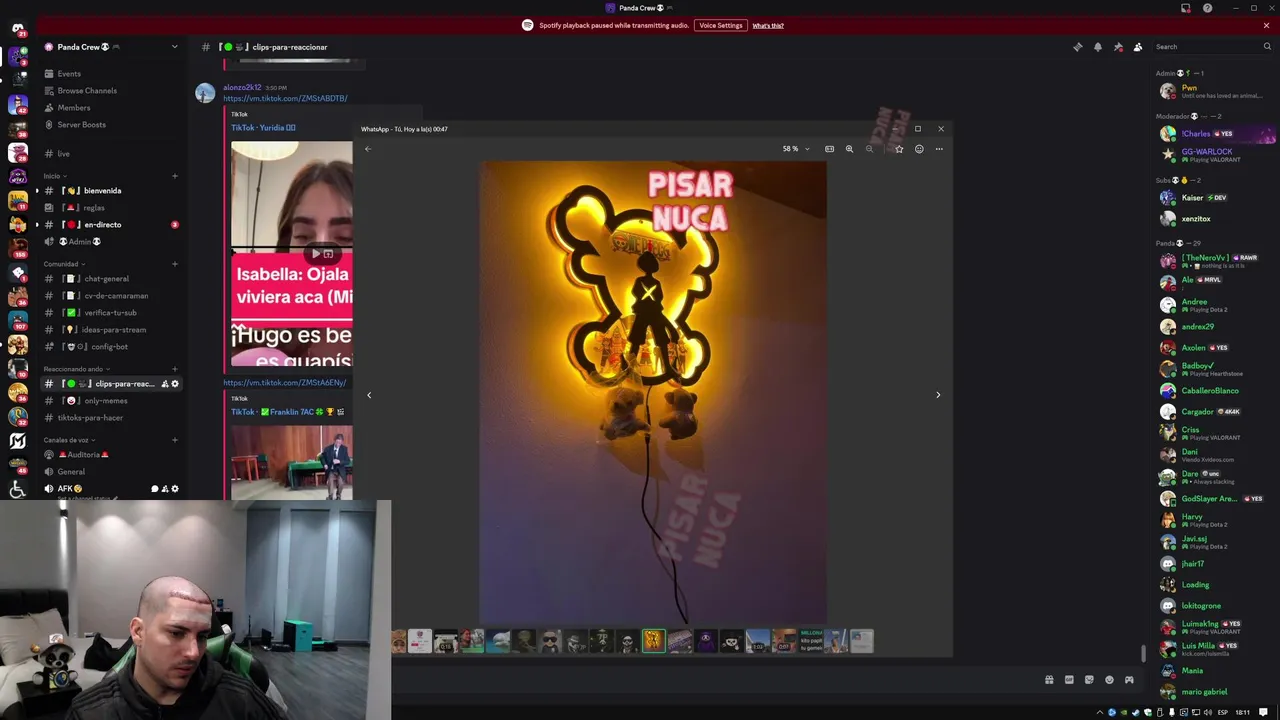
Task: Open the more options menu in viewer
Action: tap(939, 149)
